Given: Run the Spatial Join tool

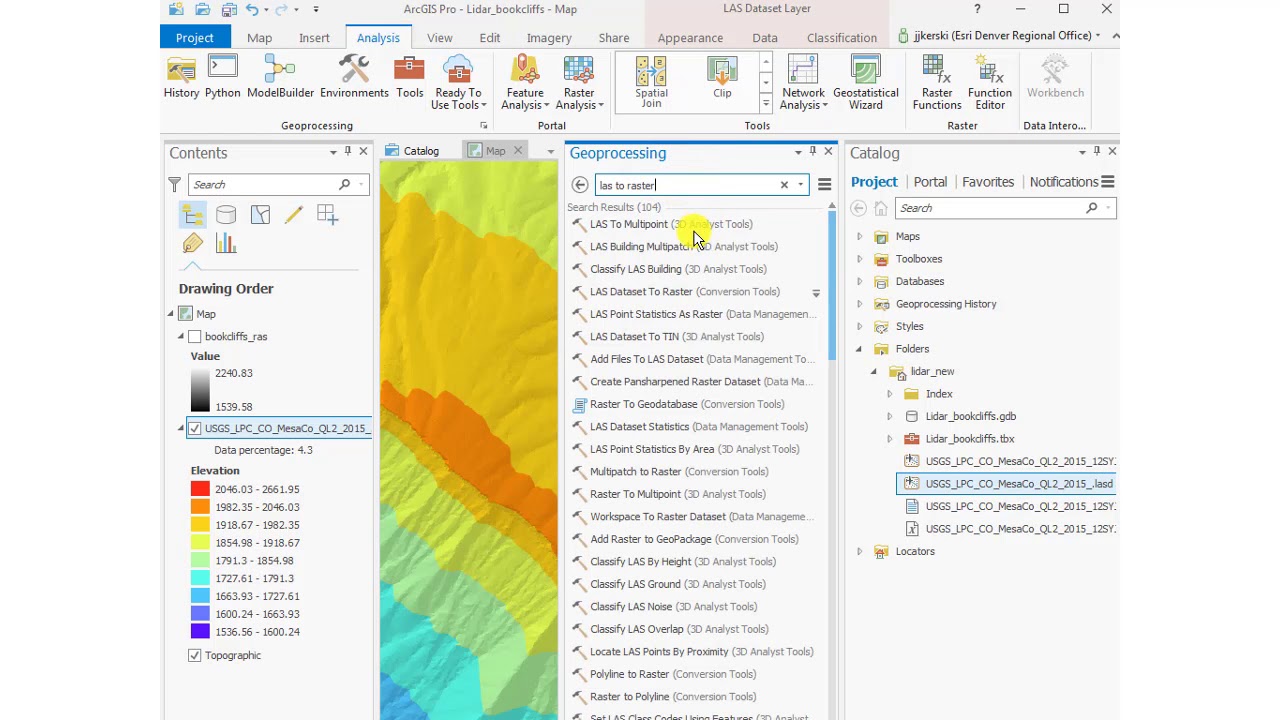Looking at the screenshot, I should [651, 83].
